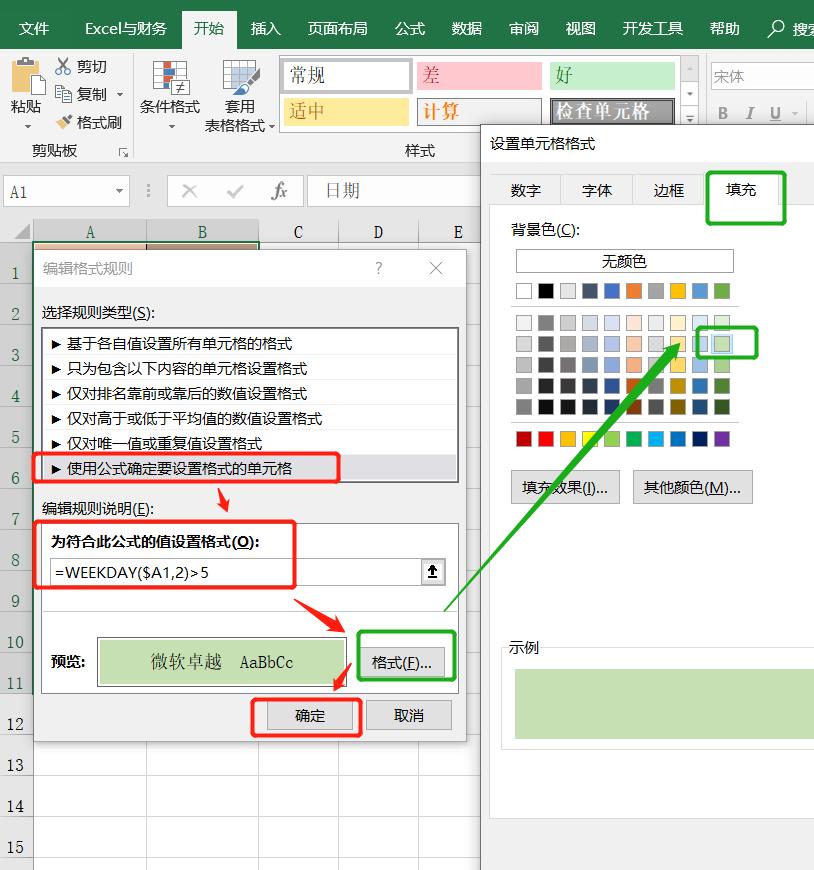Viewport: 814px width, 870px height.
Task: Click the 搜索 magnifier icon
Action: coord(777,29)
